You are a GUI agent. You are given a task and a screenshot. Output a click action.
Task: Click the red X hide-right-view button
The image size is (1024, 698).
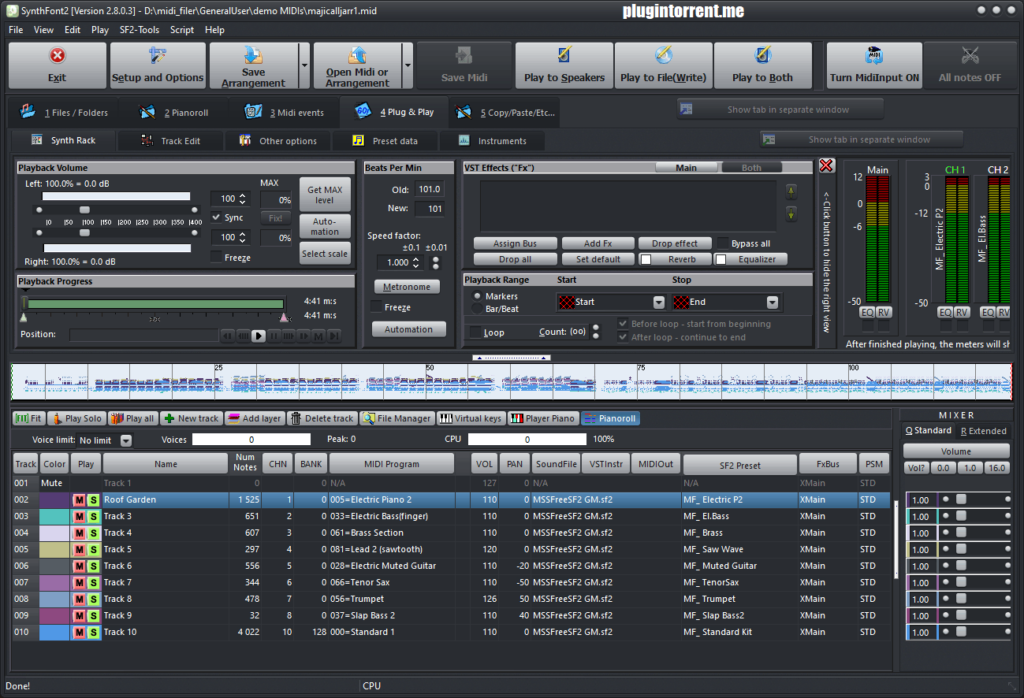click(826, 166)
